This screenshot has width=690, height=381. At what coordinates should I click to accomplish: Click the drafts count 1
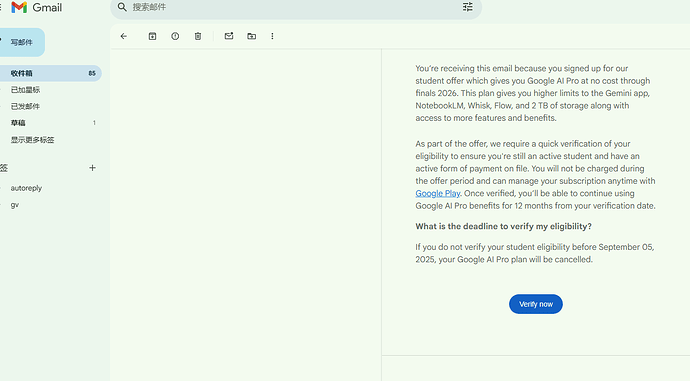point(94,123)
